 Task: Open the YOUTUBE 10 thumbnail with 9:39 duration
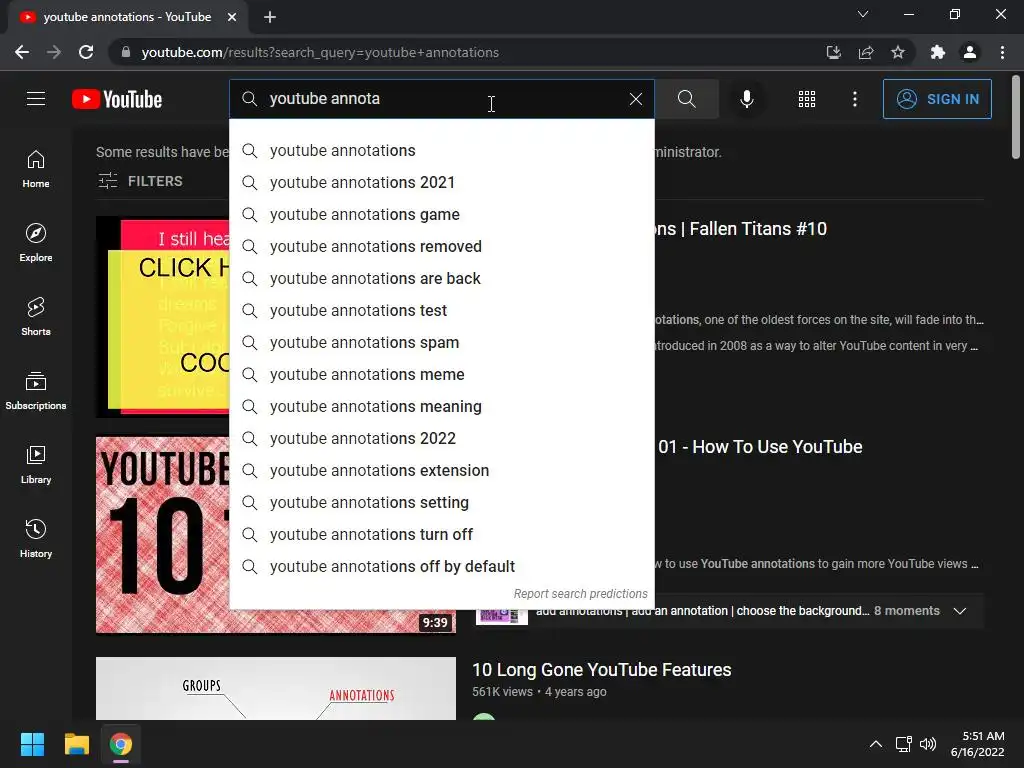coord(163,534)
